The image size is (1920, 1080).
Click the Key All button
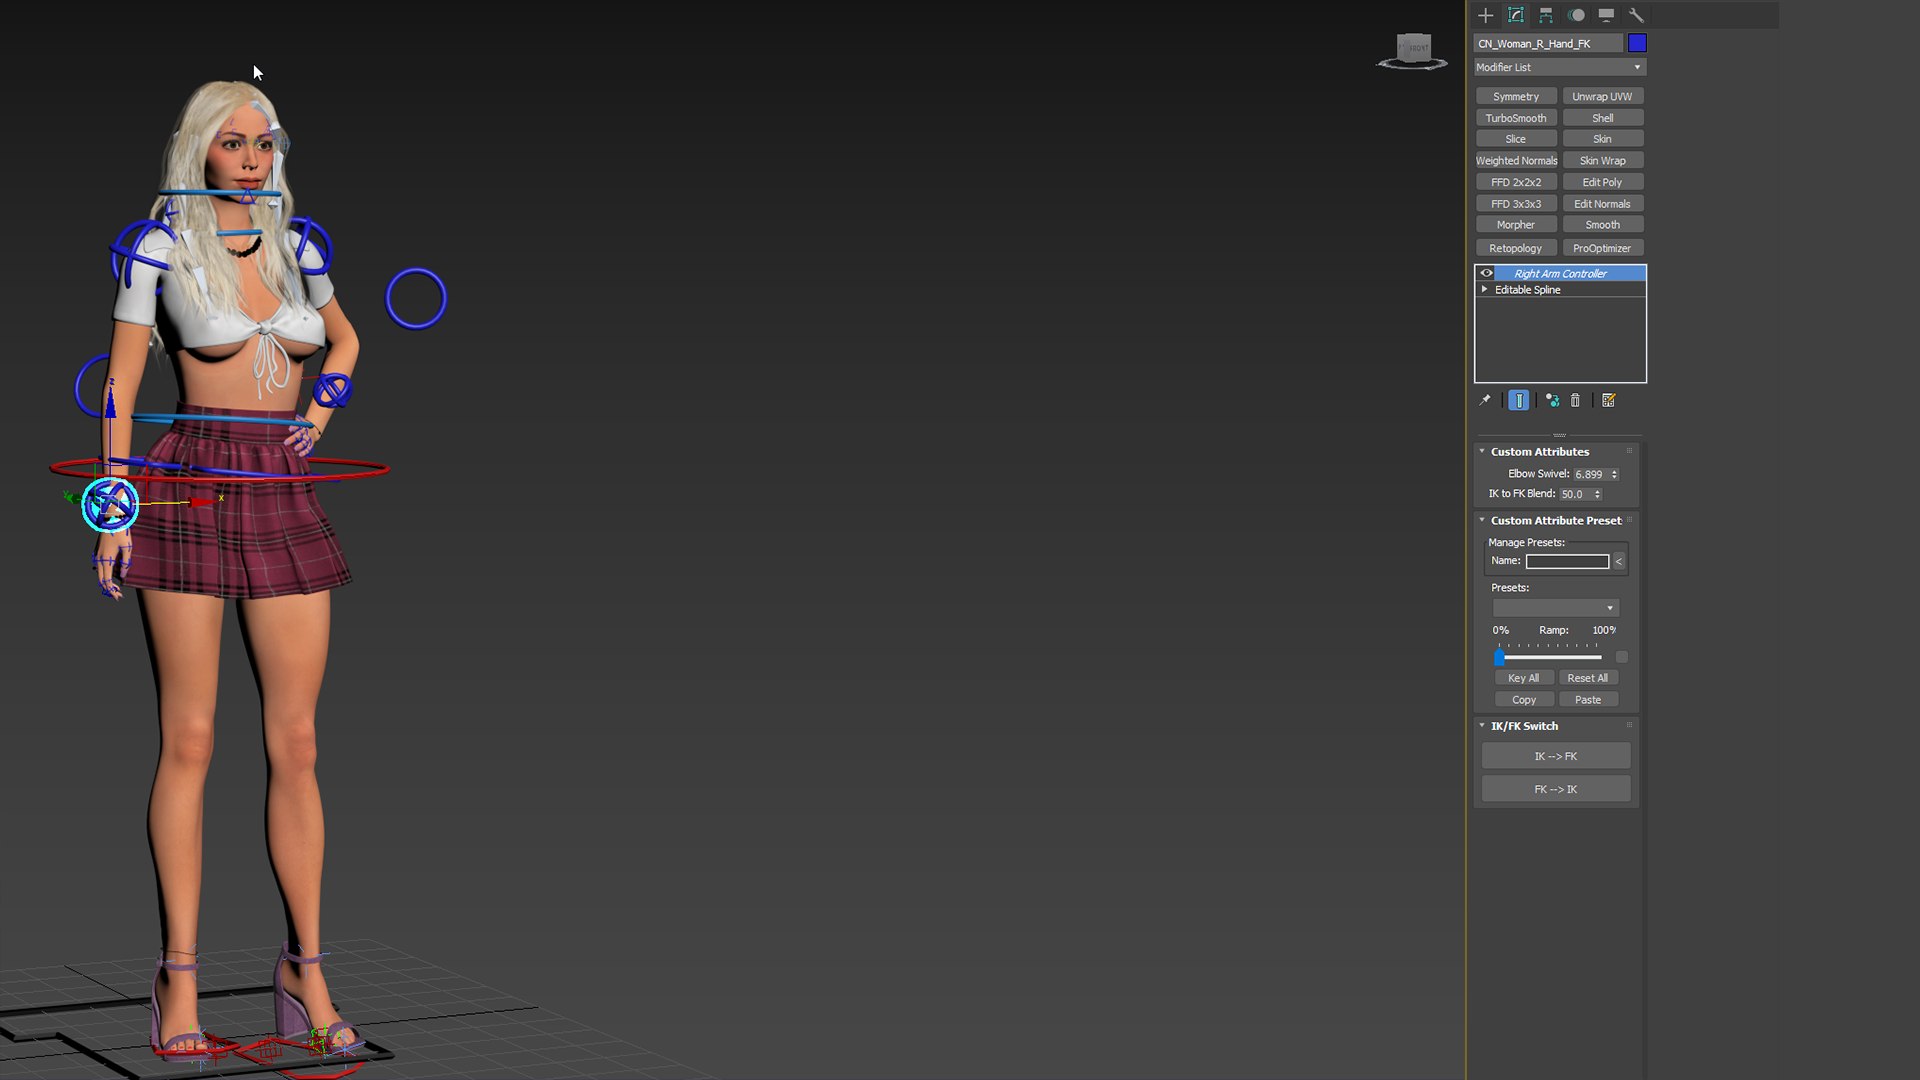click(x=1523, y=678)
